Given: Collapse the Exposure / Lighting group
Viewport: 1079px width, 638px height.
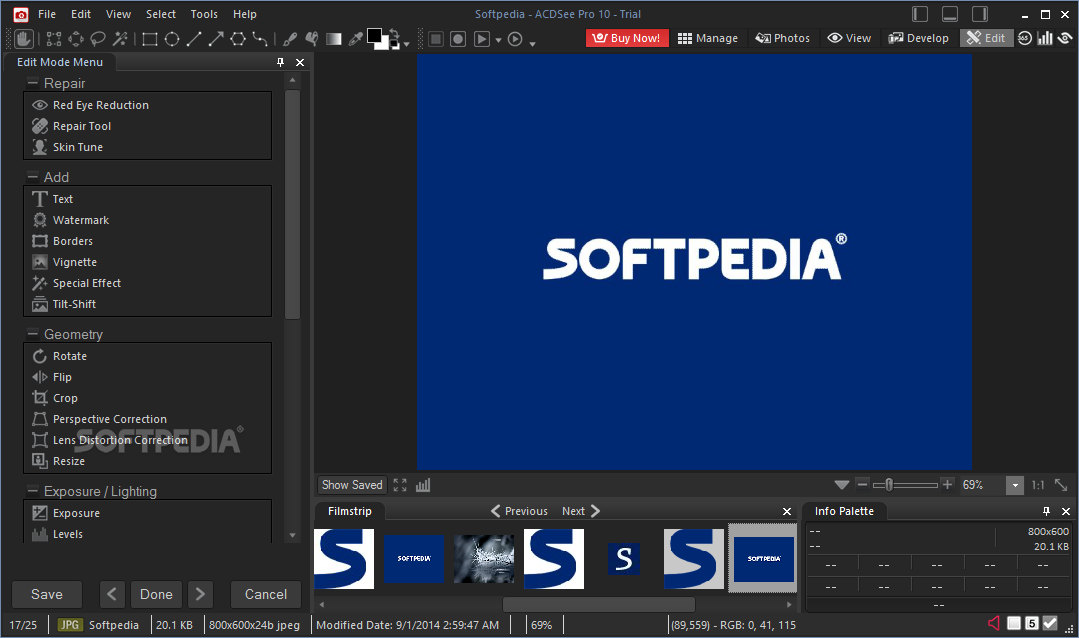Looking at the screenshot, I should coord(32,491).
